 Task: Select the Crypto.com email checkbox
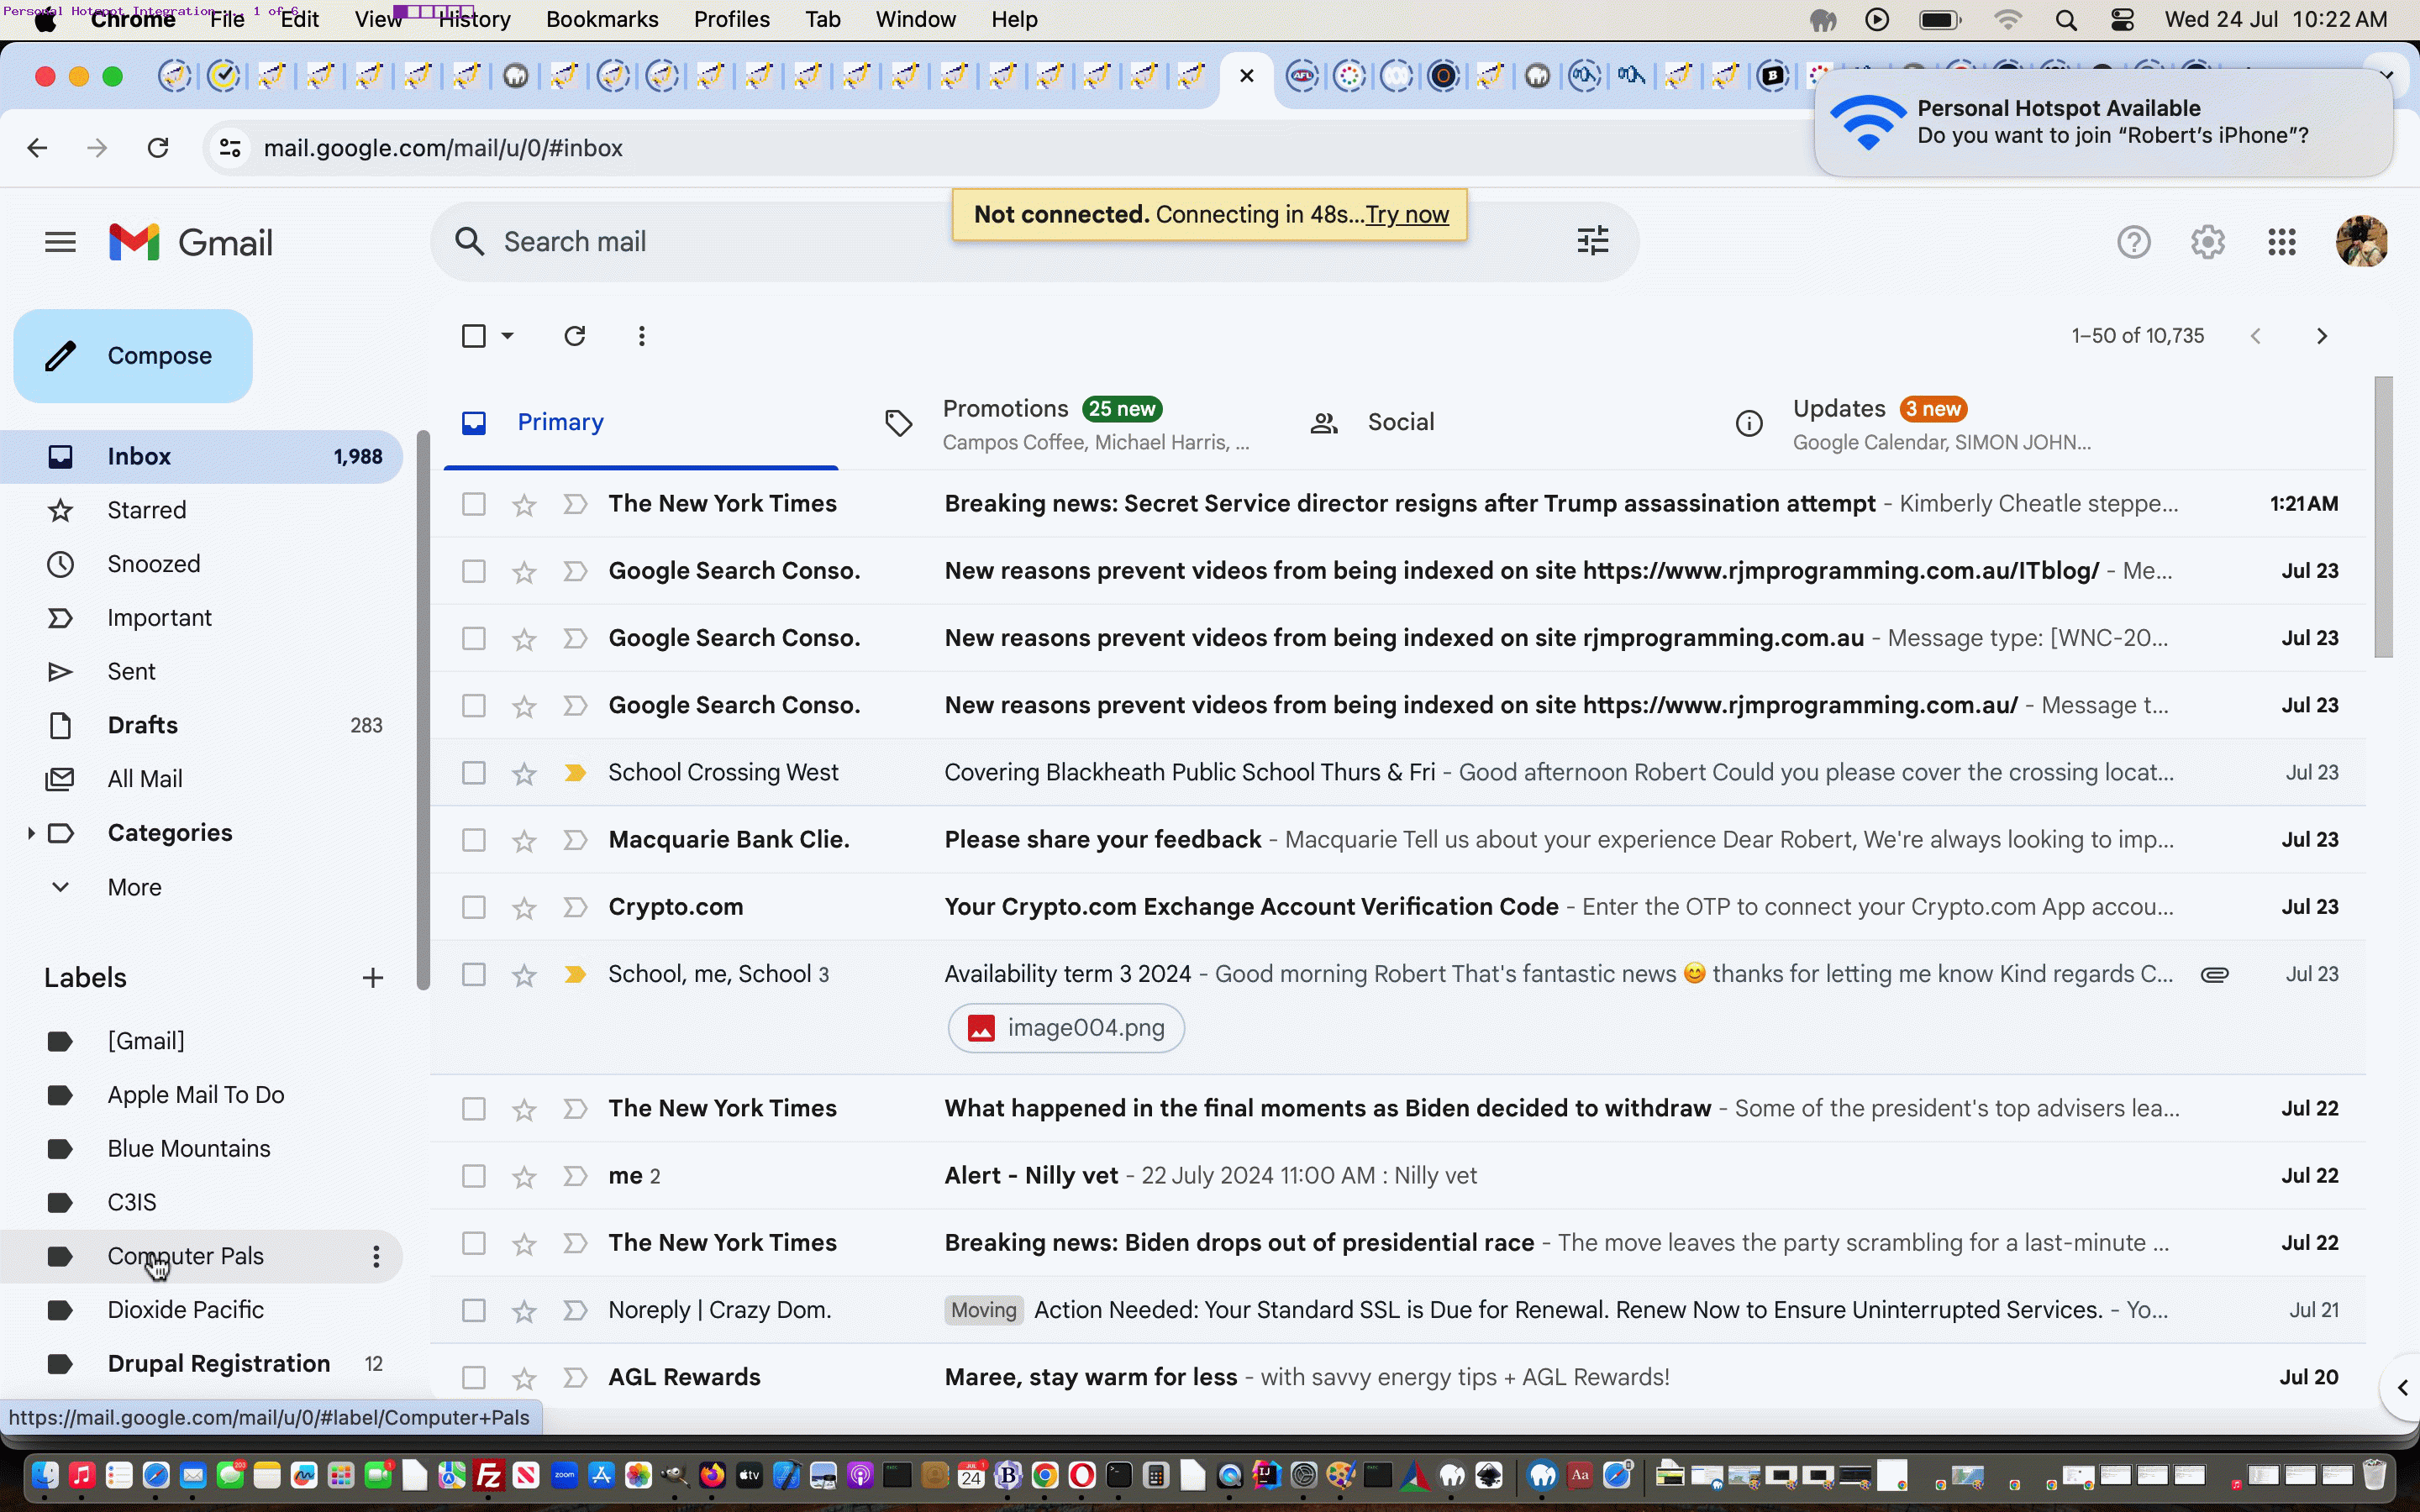pos(473,907)
